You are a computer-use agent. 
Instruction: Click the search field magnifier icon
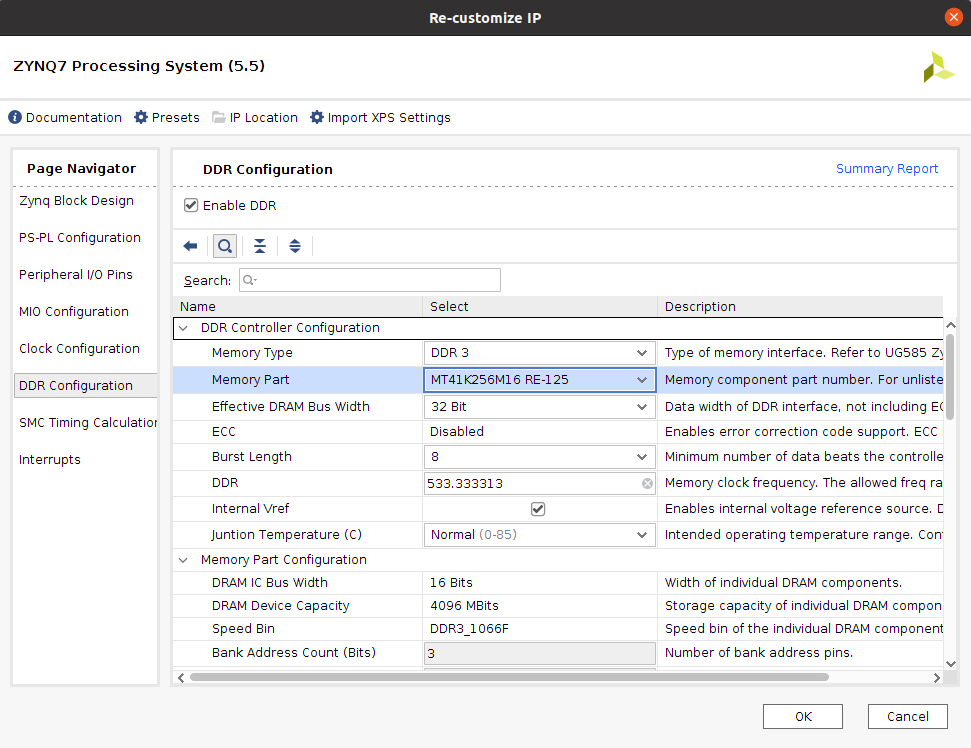(x=249, y=280)
